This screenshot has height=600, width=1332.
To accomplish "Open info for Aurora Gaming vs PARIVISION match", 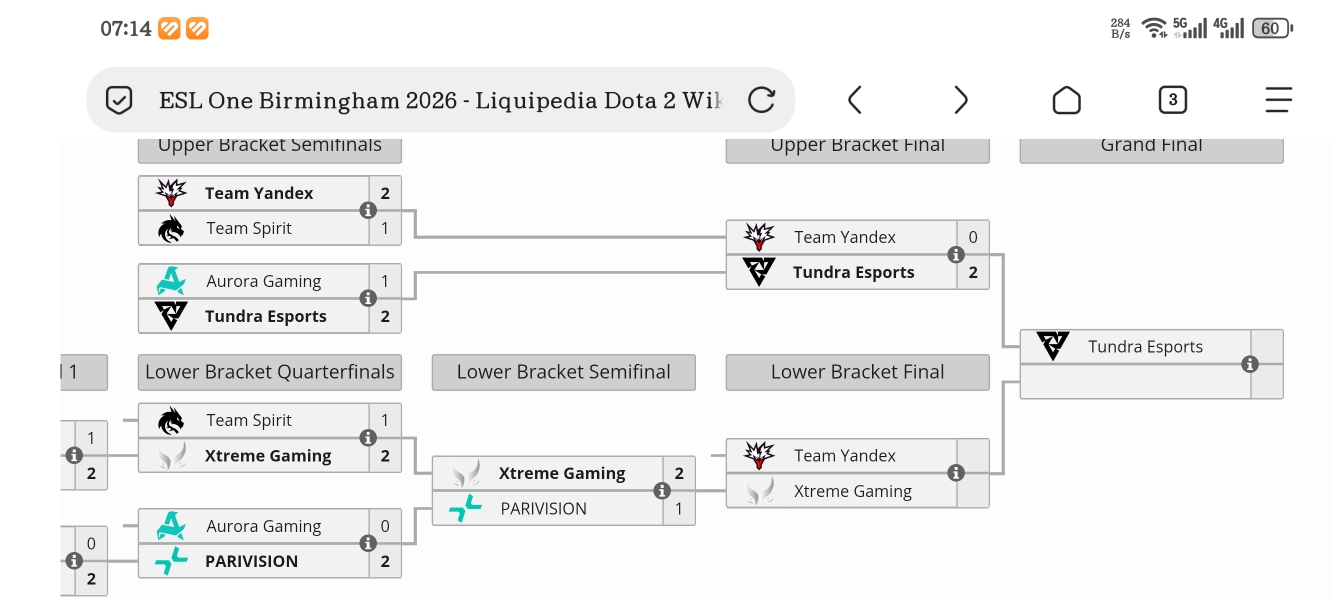I will (368, 543).
